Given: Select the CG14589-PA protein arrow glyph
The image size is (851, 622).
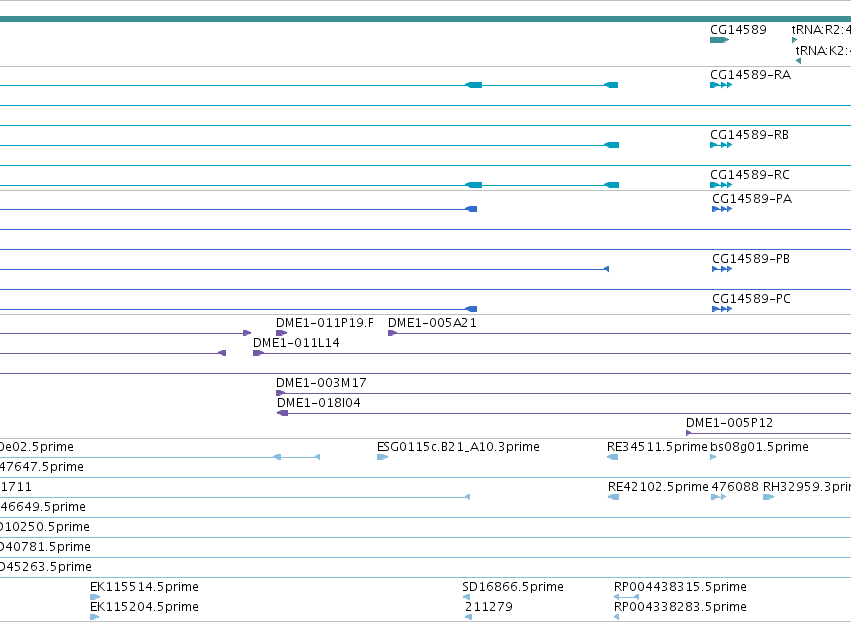Looking at the screenshot, I should click(x=722, y=209).
